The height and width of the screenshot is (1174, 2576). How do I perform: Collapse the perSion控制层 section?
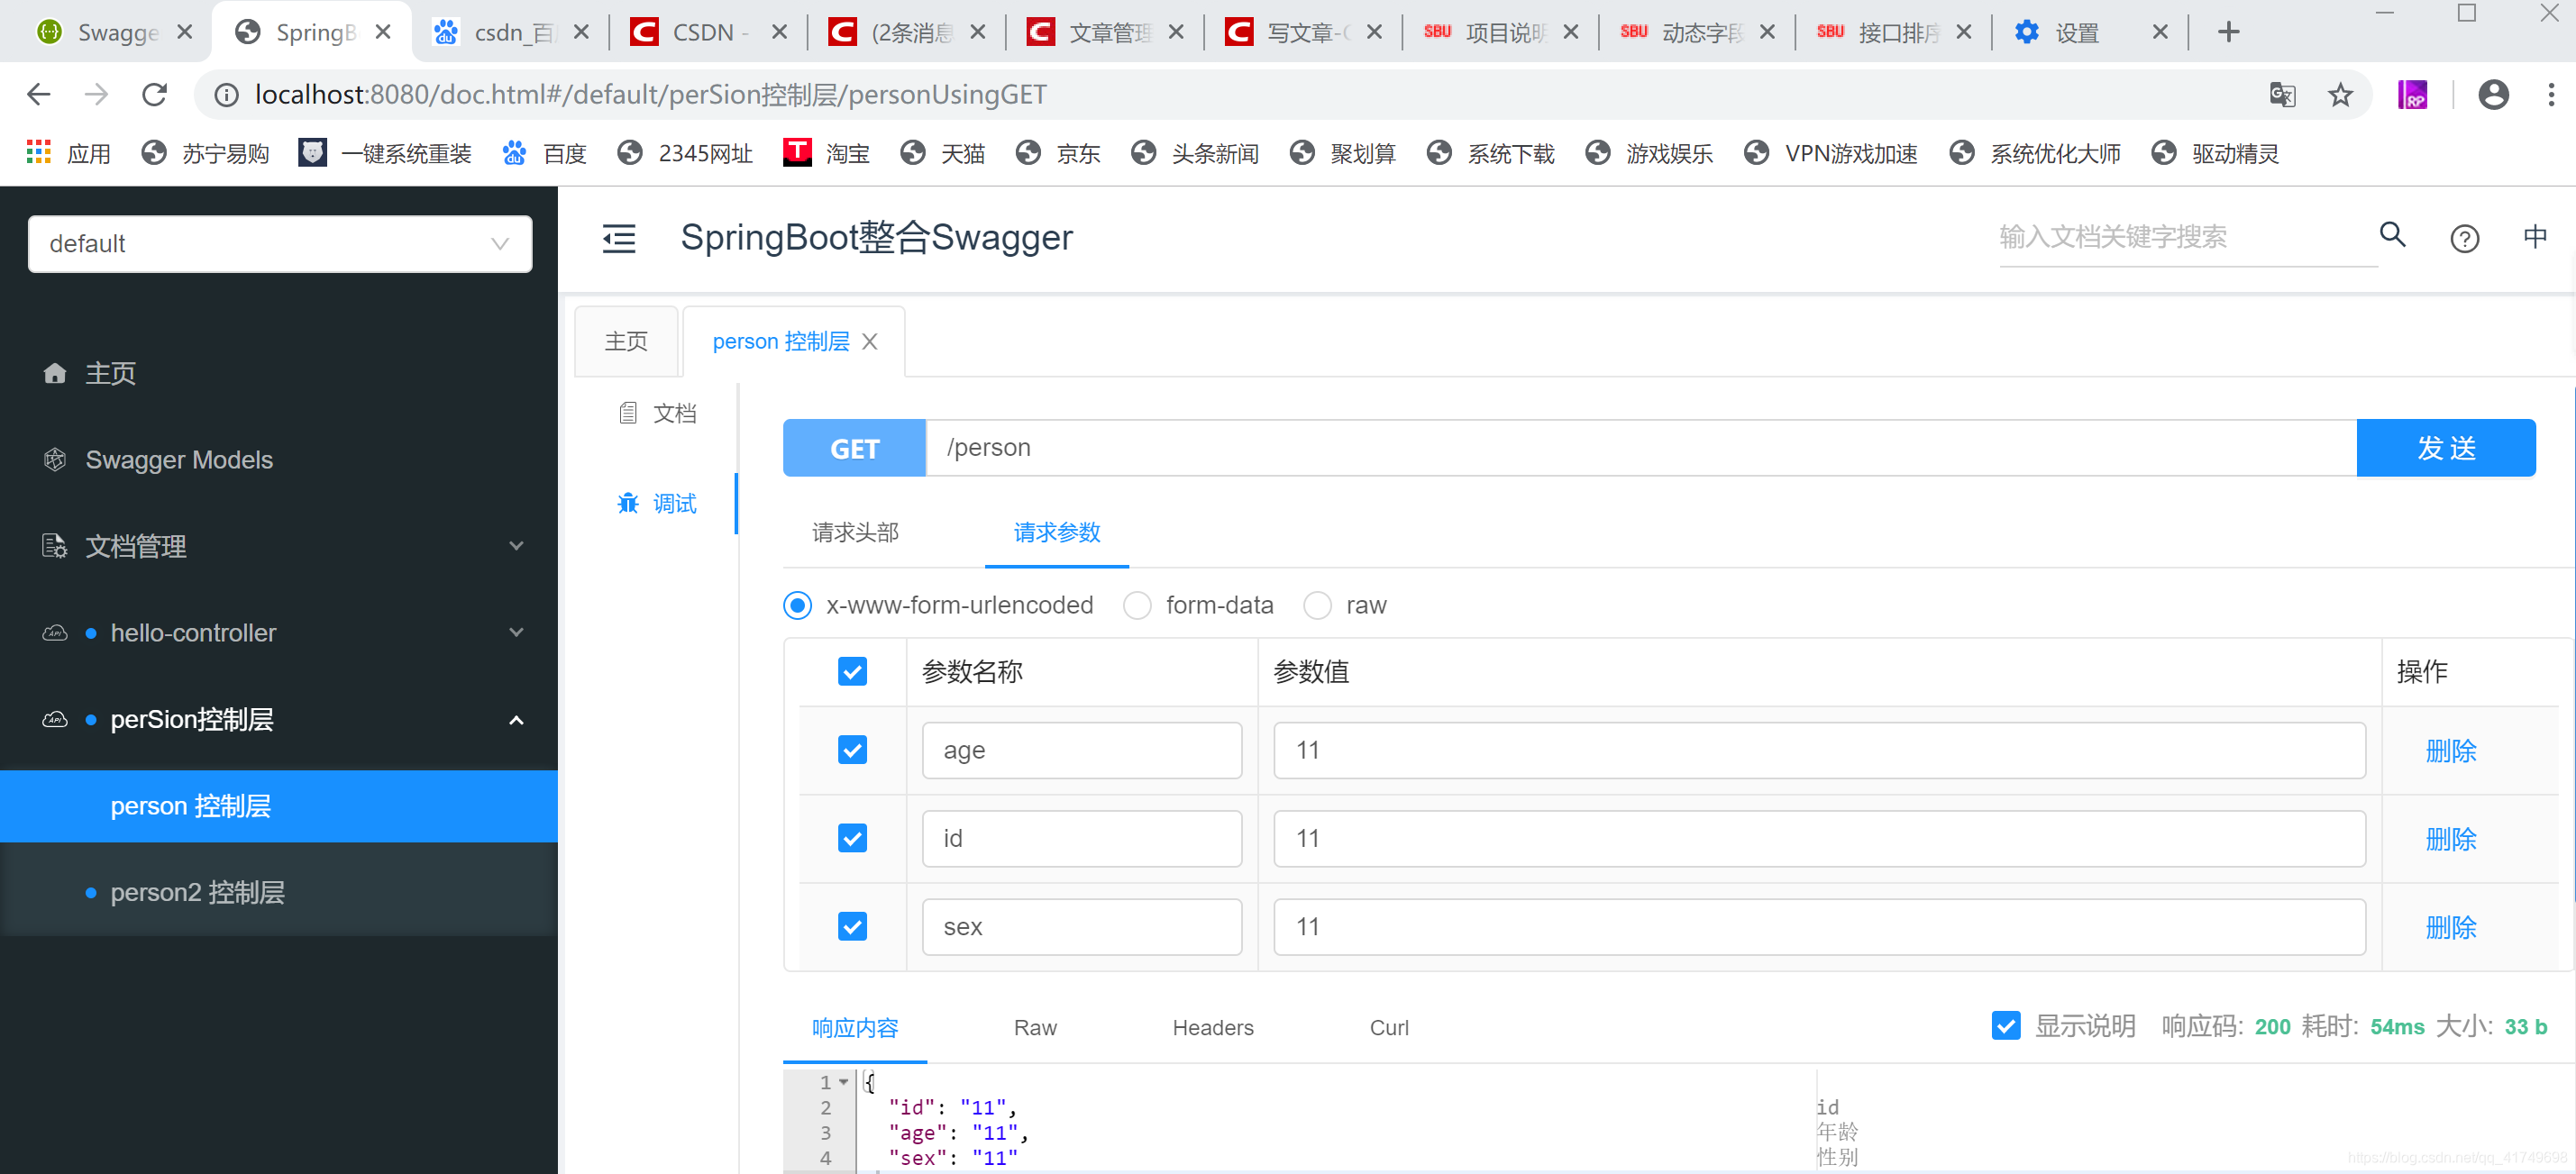click(516, 720)
